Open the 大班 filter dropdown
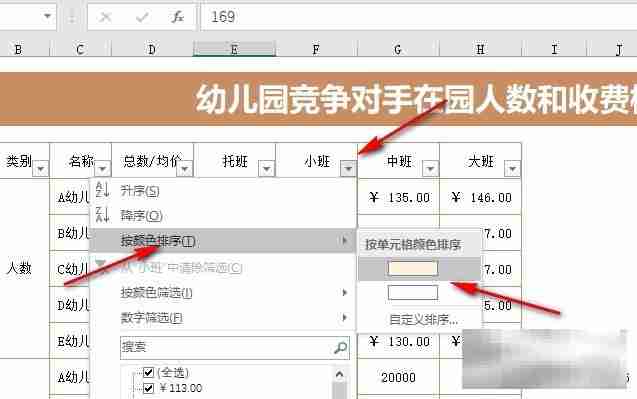 point(513,168)
